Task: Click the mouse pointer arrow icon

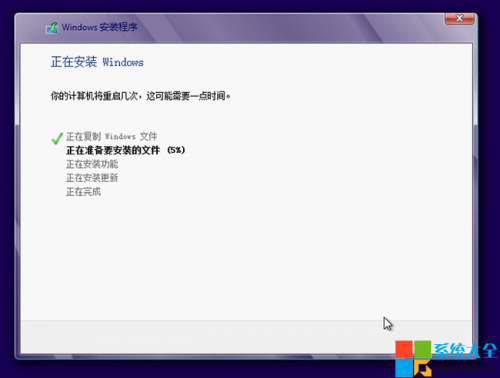Action: tap(387, 324)
